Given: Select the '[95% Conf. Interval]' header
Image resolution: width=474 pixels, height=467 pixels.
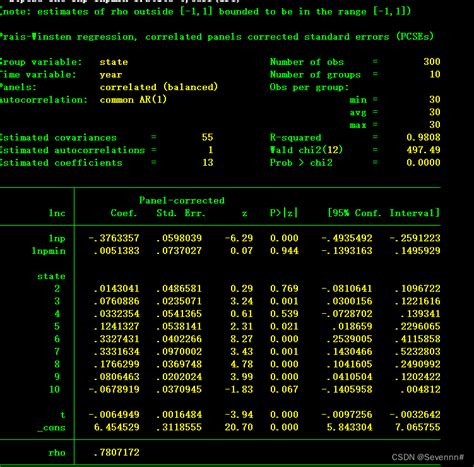Looking at the screenshot, I should pyautogui.click(x=383, y=213).
